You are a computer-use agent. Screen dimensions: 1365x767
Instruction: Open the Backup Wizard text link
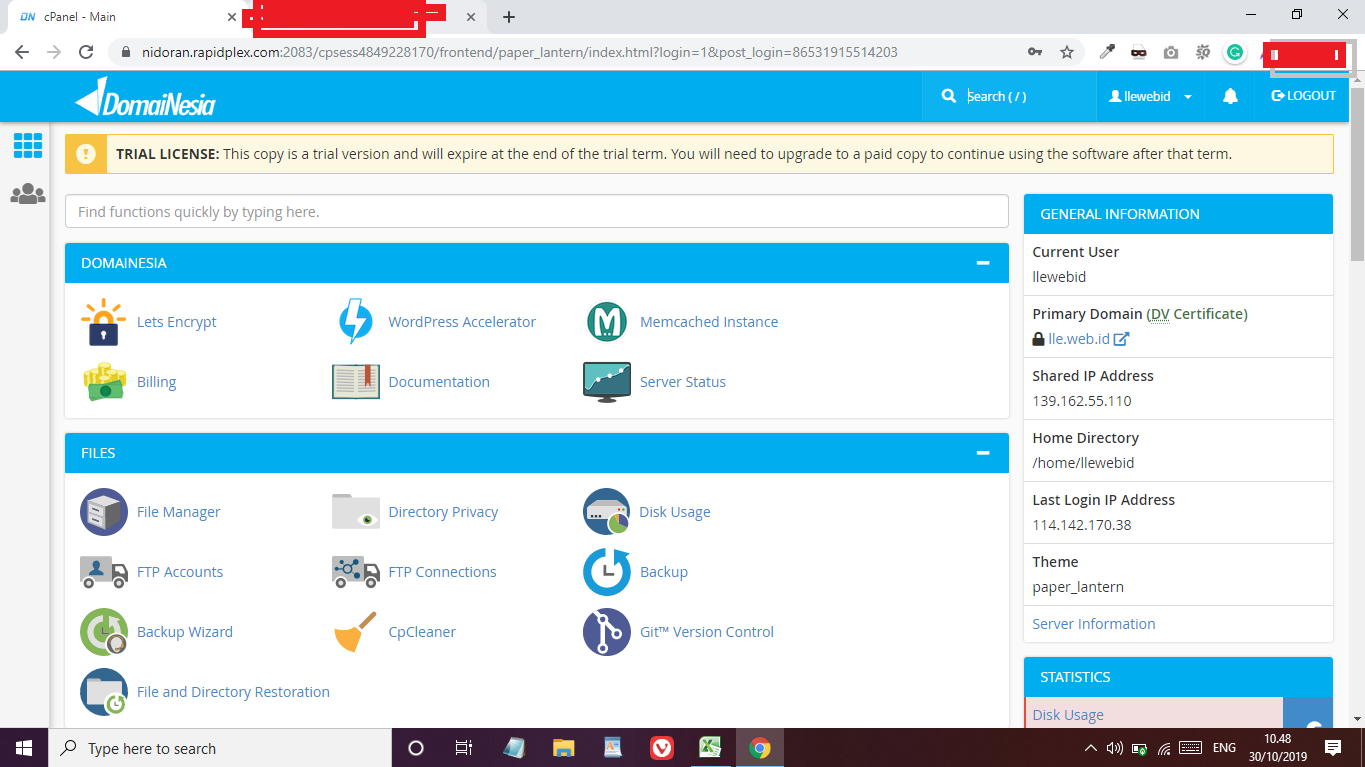(x=185, y=632)
